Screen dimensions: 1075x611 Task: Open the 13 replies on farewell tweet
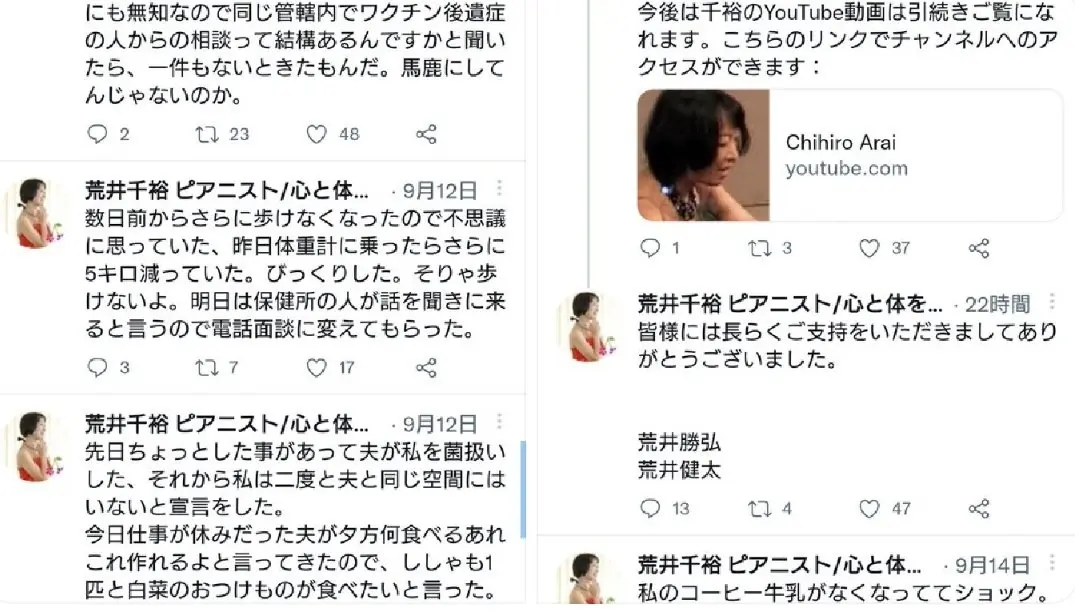click(649, 509)
